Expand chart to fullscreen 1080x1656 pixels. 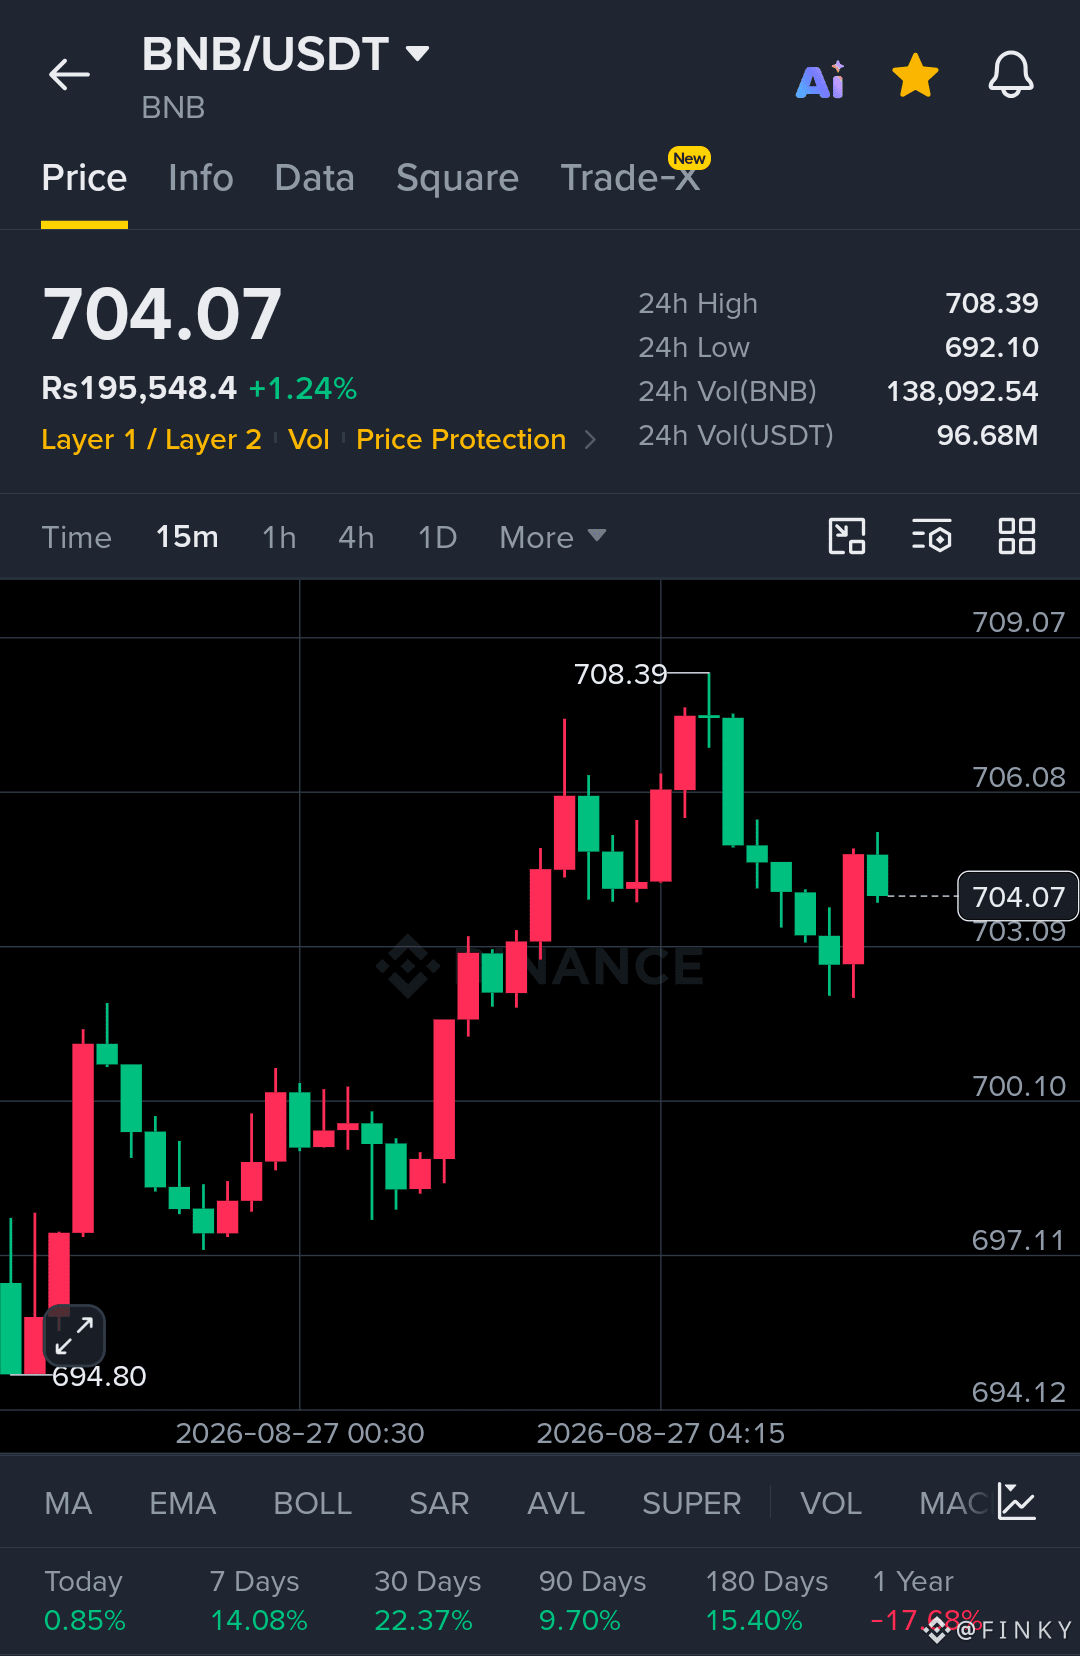coord(74,1335)
